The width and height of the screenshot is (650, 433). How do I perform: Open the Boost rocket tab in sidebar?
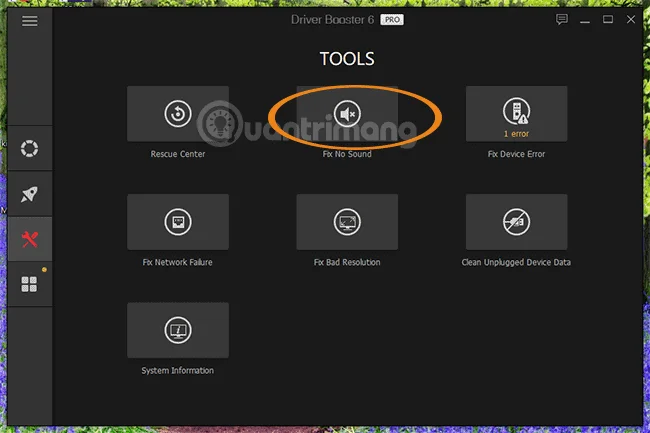pos(29,194)
